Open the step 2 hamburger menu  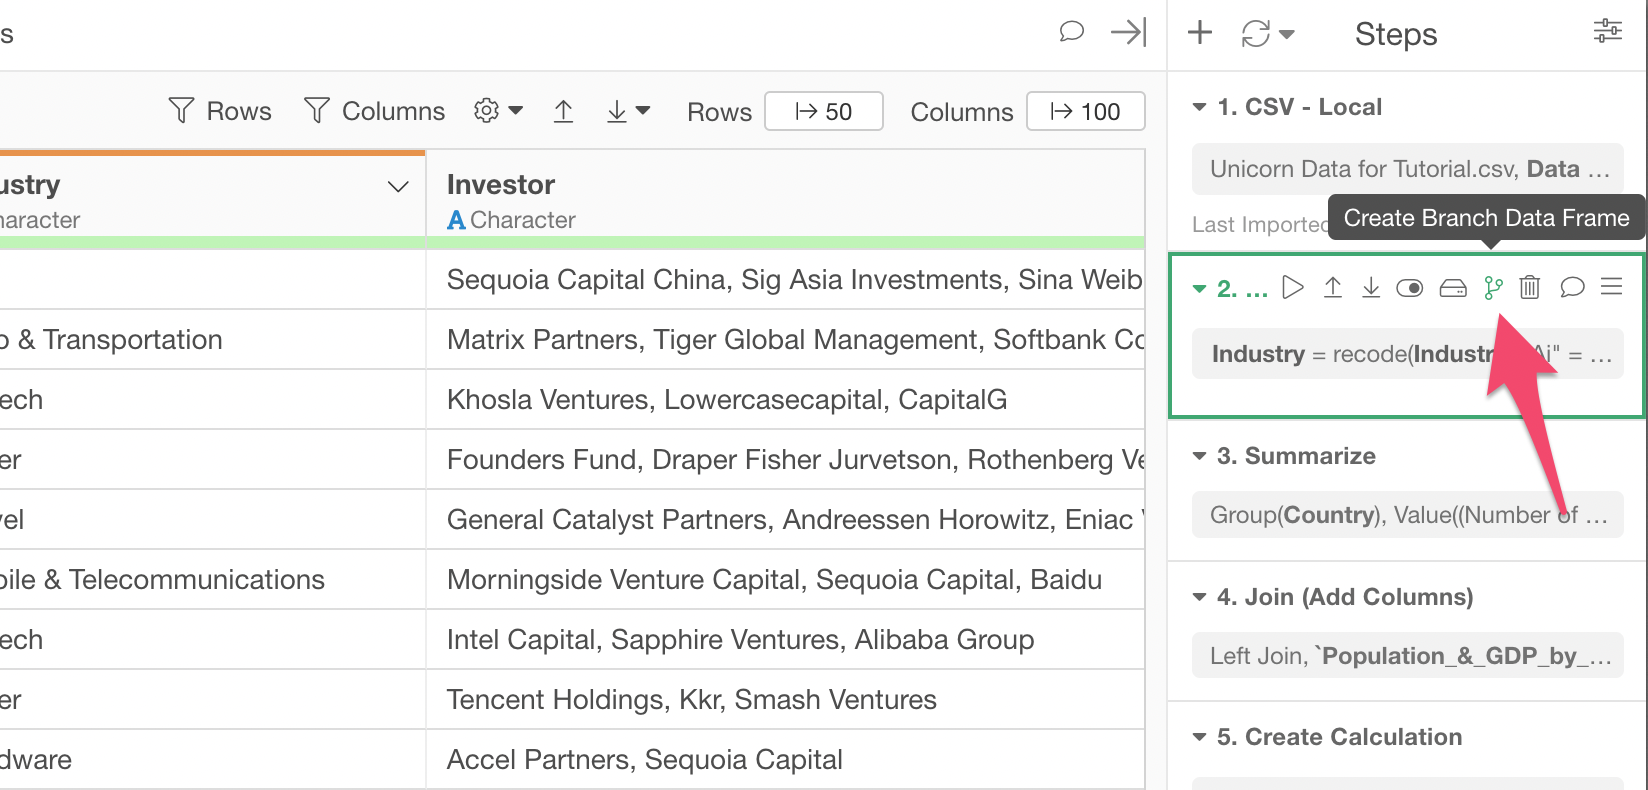coord(1611,288)
